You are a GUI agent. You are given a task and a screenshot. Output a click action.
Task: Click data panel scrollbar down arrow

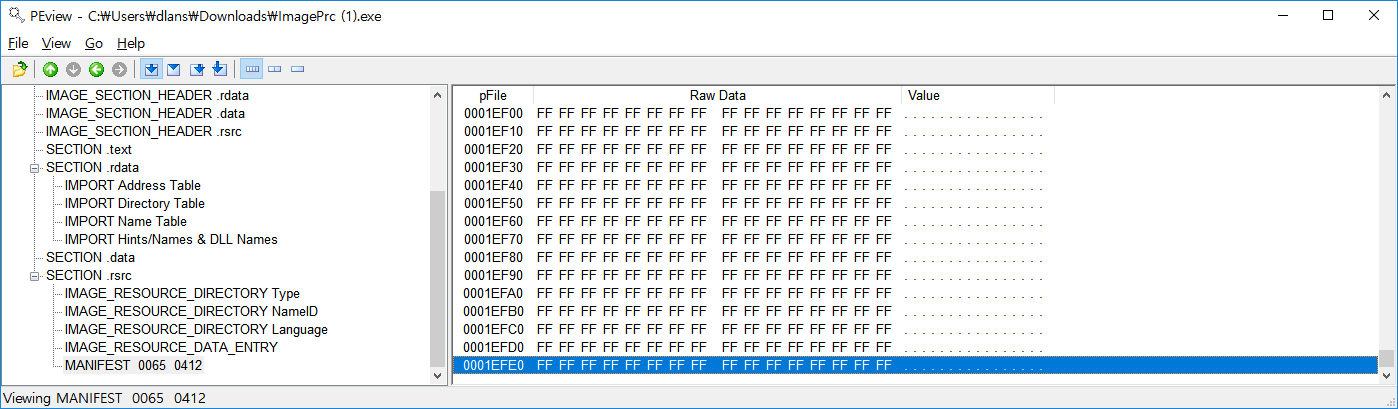tap(1386, 375)
